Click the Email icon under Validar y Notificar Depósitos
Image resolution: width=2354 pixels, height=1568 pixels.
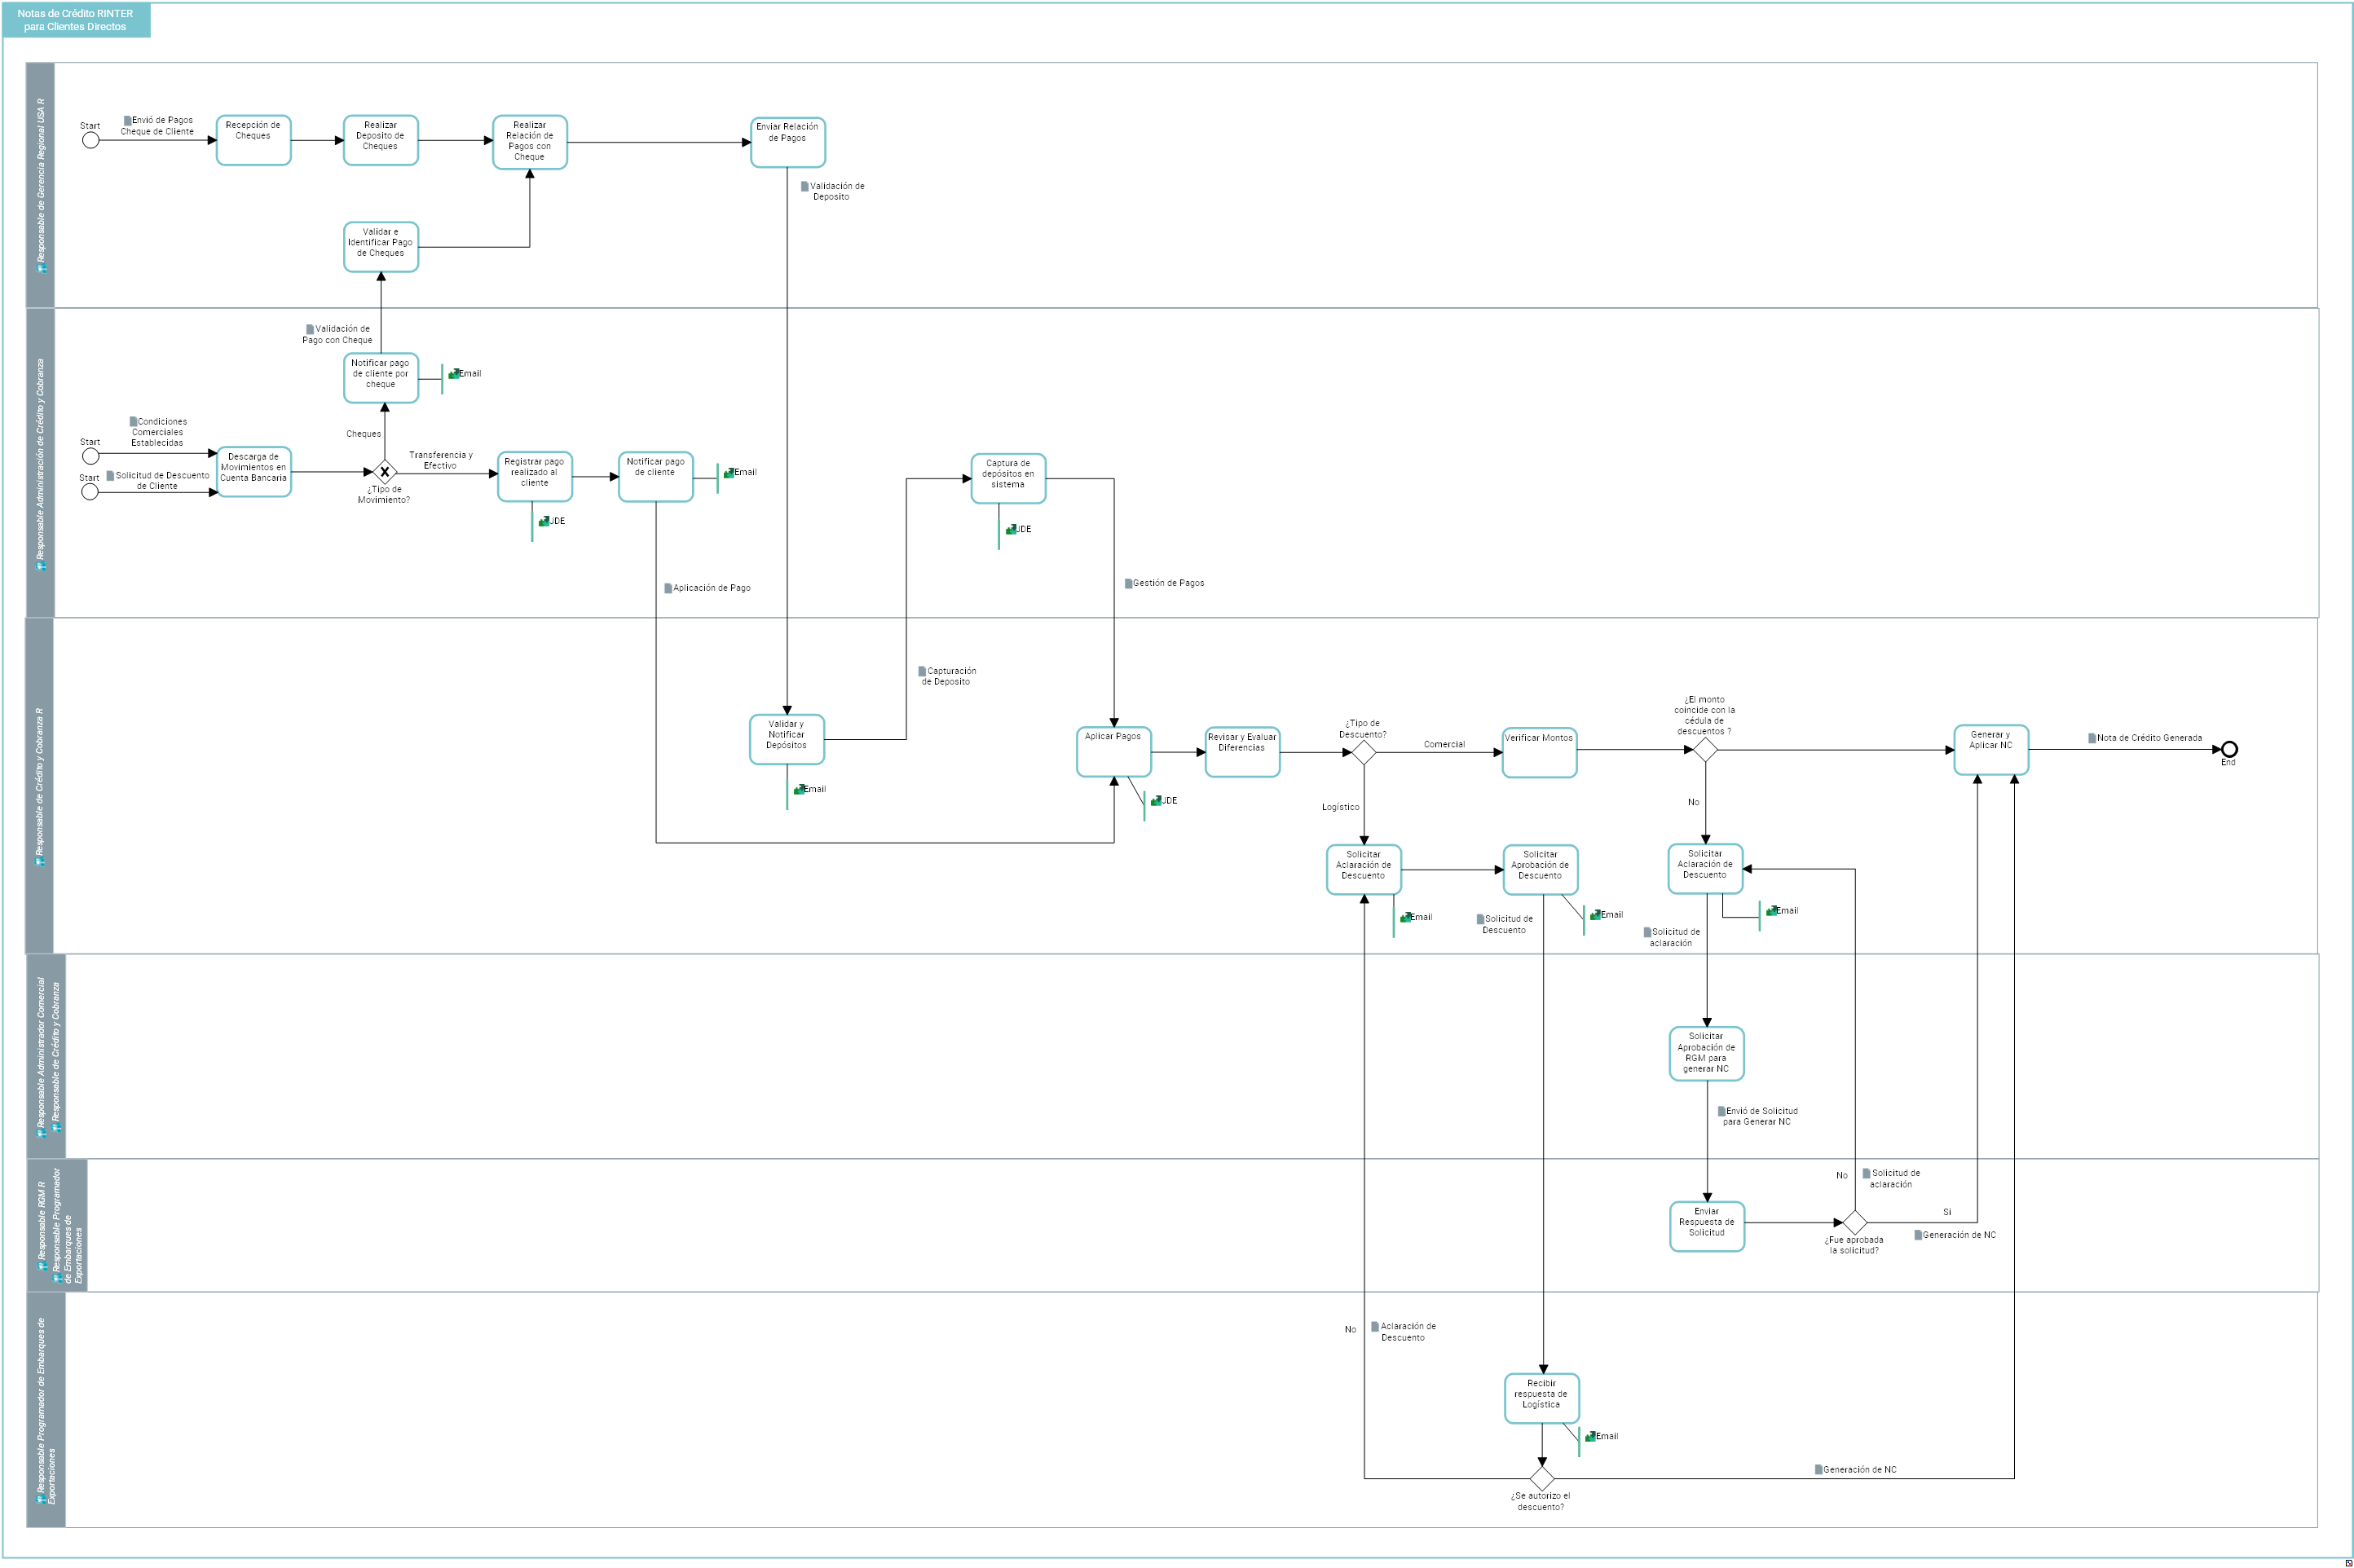click(799, 790)
